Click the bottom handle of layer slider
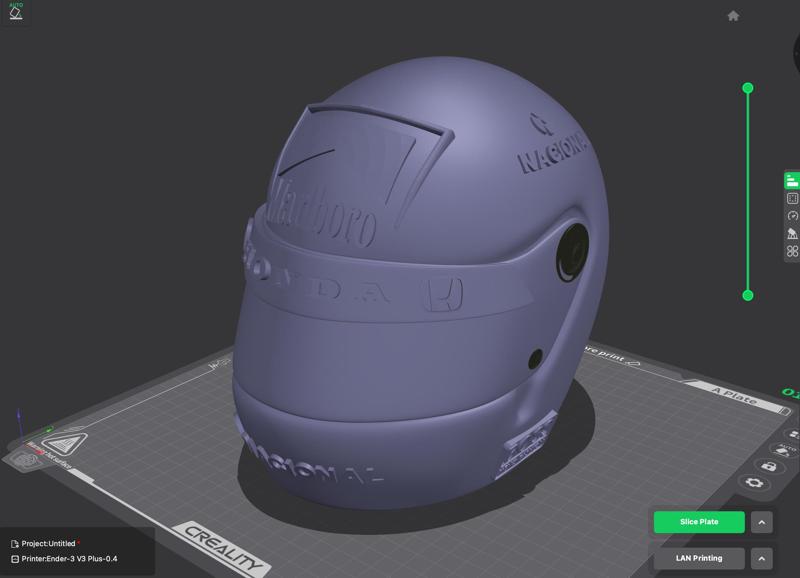This screenshot has width=800, height=578. point(748,295)
